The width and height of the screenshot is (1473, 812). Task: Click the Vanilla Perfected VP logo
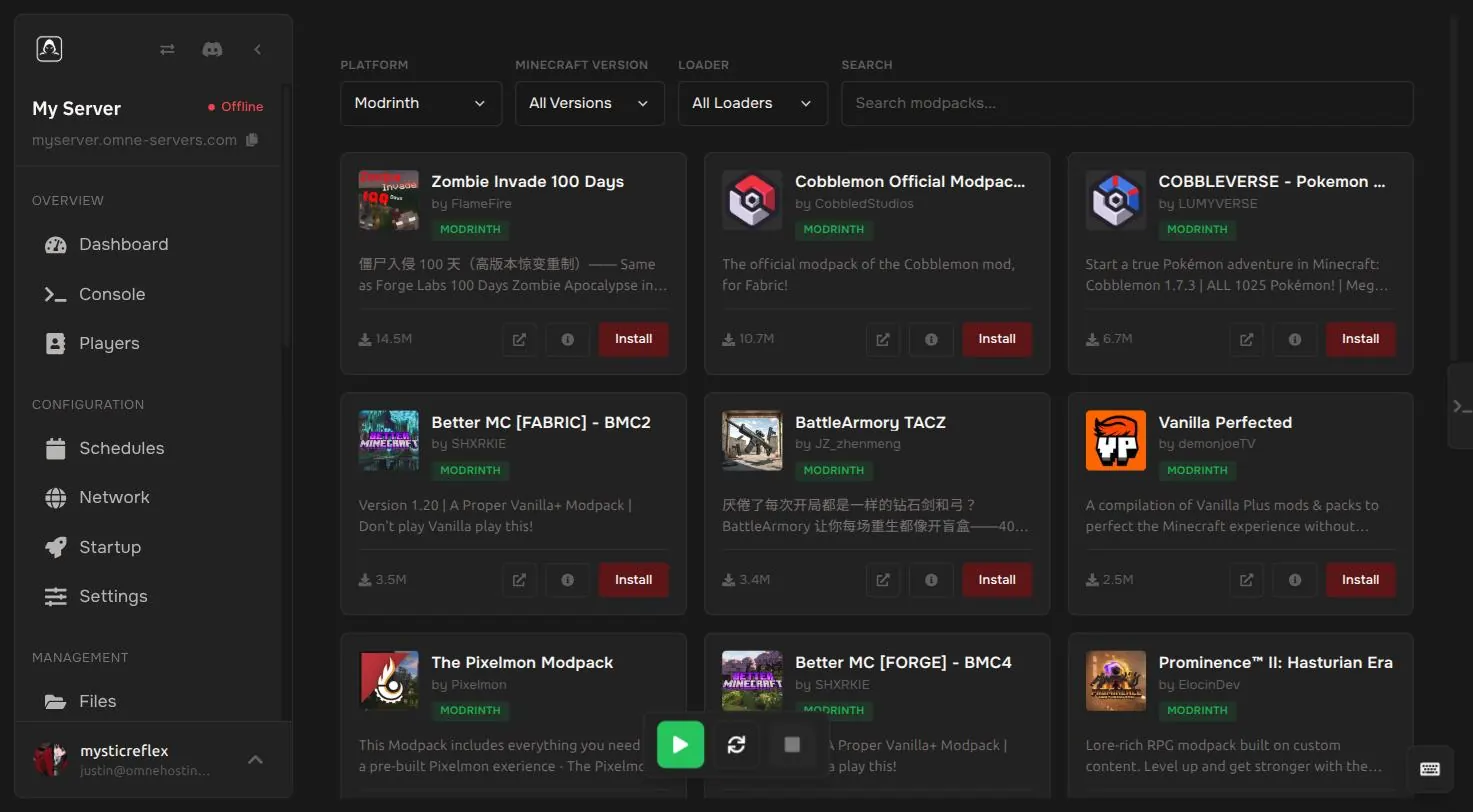1116,440
